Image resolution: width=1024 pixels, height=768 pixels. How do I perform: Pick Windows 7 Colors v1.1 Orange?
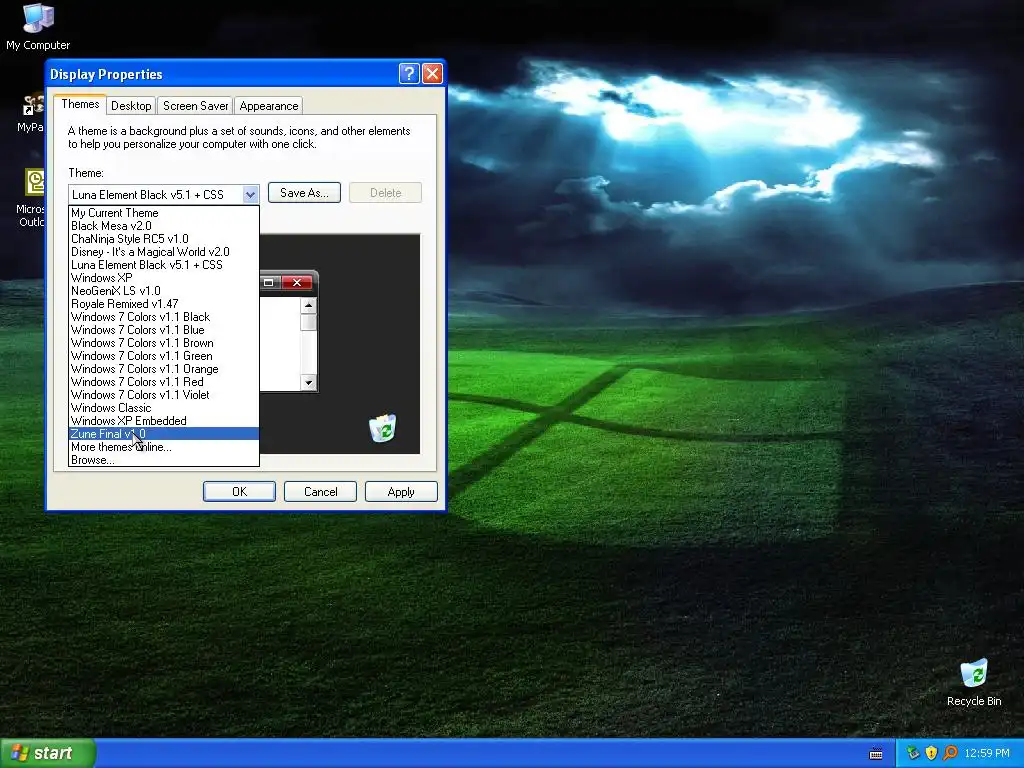point(164,369)
